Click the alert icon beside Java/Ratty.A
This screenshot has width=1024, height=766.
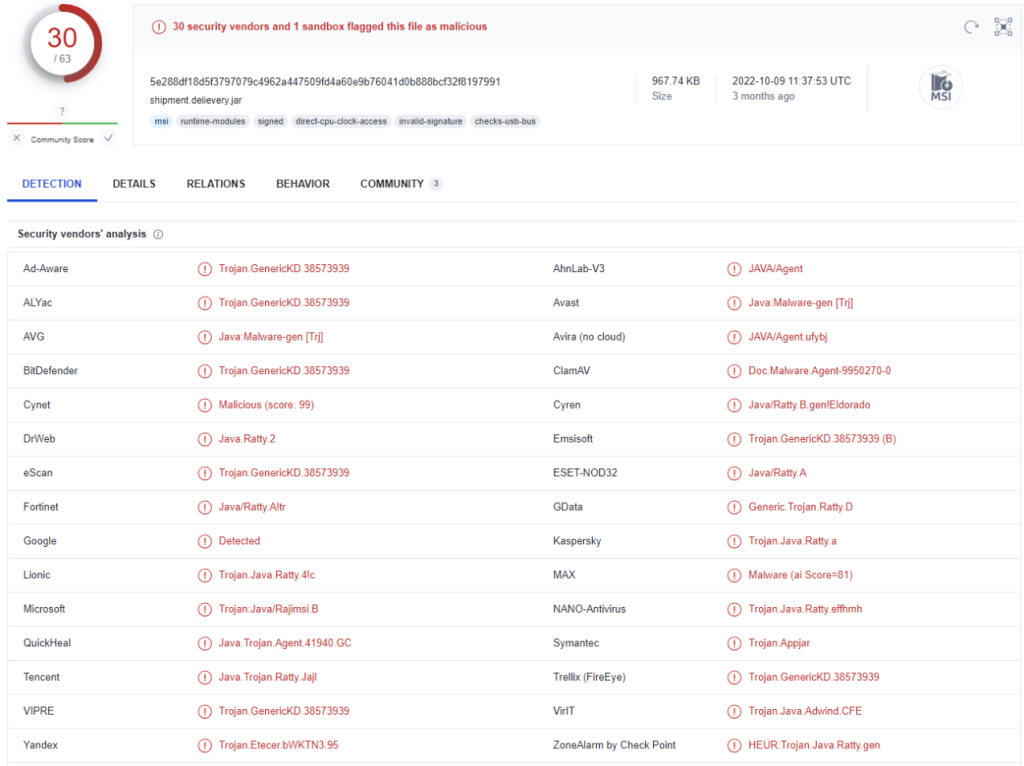point(734,473)
